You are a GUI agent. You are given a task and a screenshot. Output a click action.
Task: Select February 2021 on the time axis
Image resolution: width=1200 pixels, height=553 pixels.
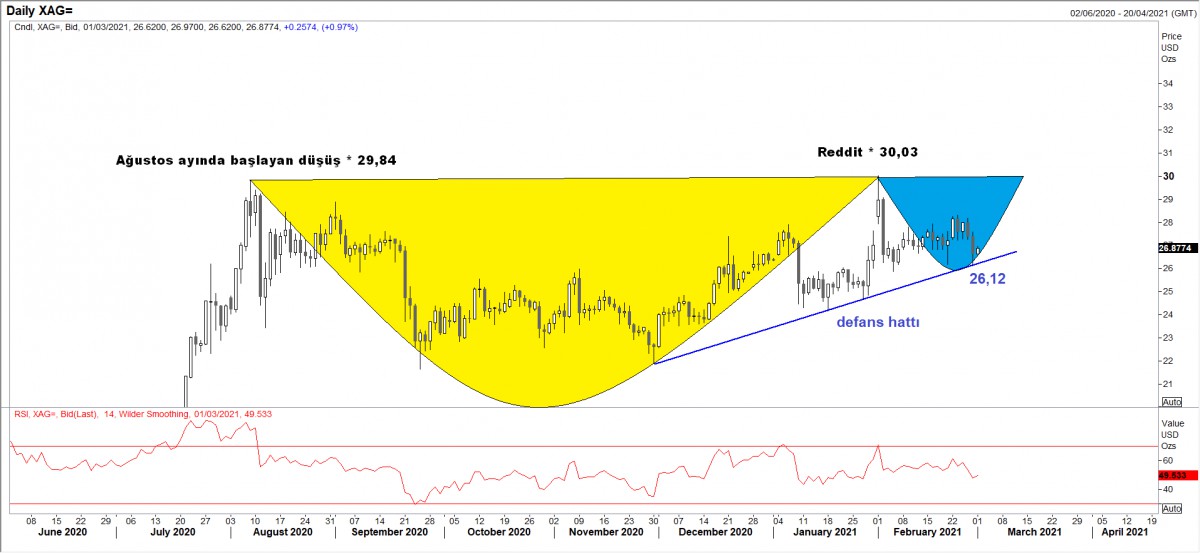(x=920, y=534)
